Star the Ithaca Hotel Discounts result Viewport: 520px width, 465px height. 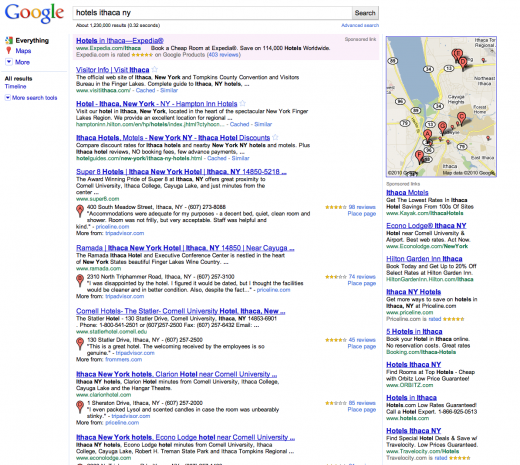[x=275, y=137]
